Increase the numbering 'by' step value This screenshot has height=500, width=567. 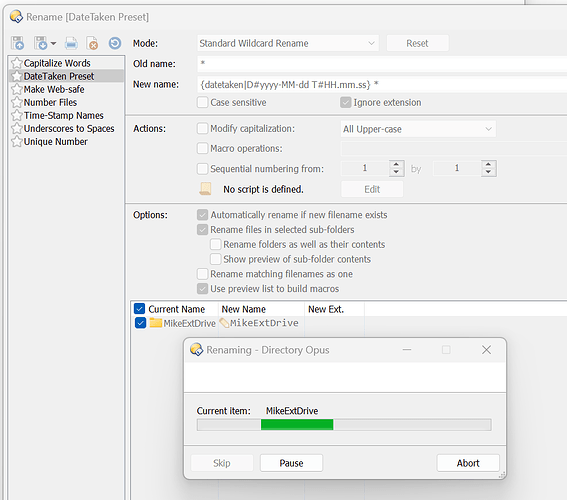489,164
